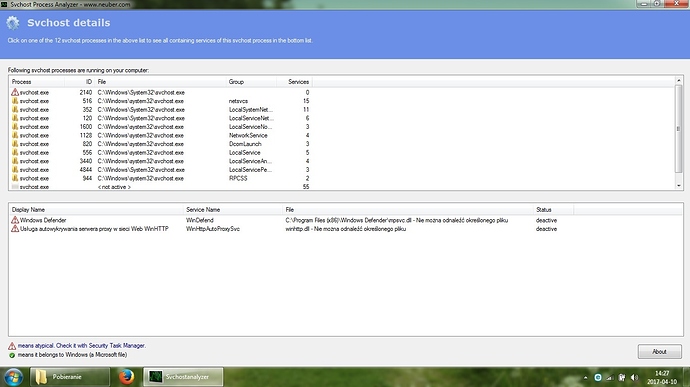Click the red atypical legend icon

[12, 346]
